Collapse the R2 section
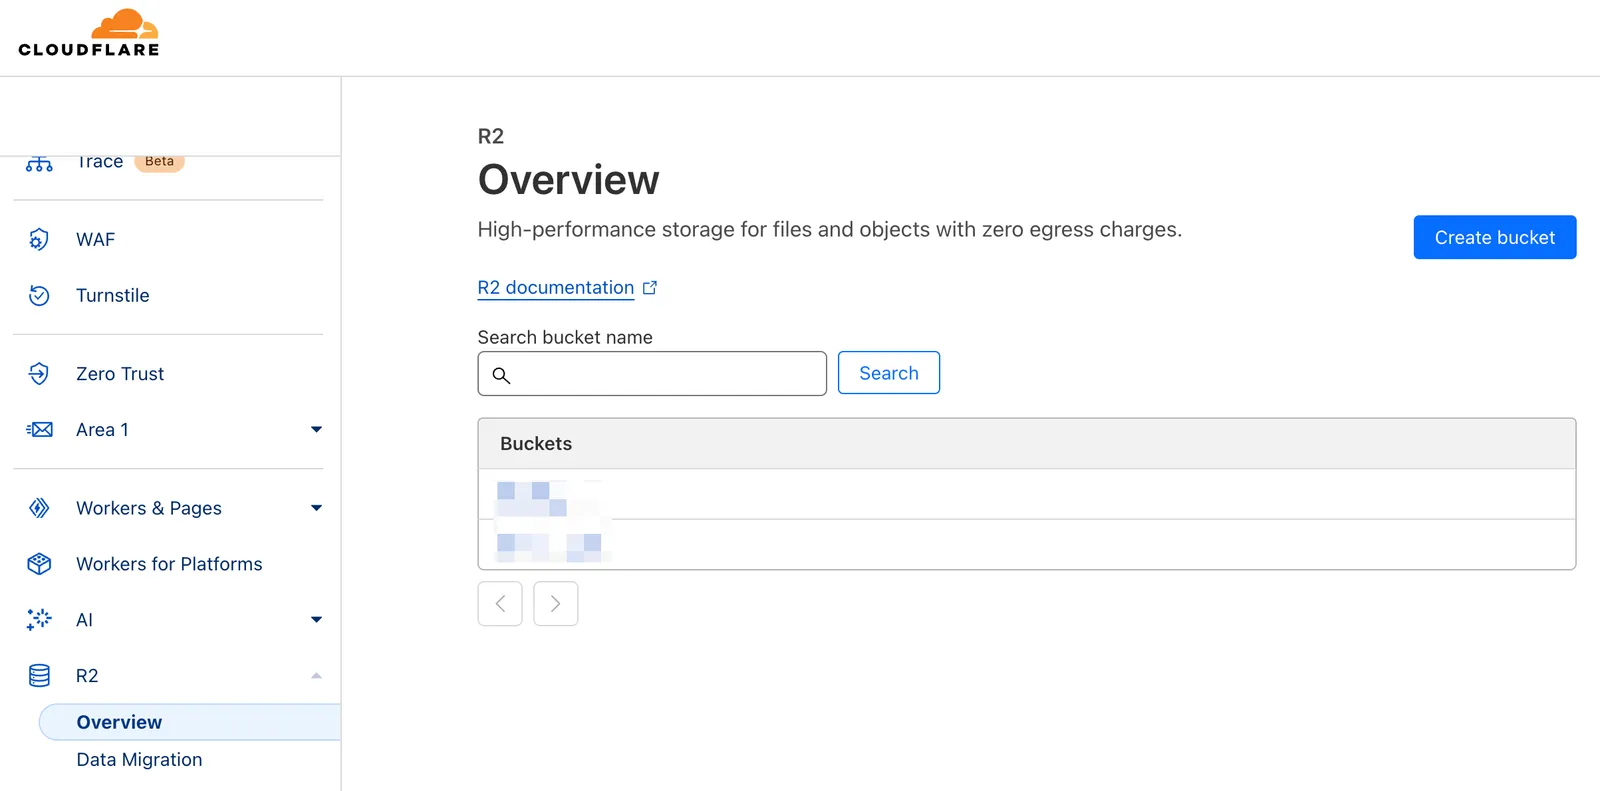 coord(316,675)
